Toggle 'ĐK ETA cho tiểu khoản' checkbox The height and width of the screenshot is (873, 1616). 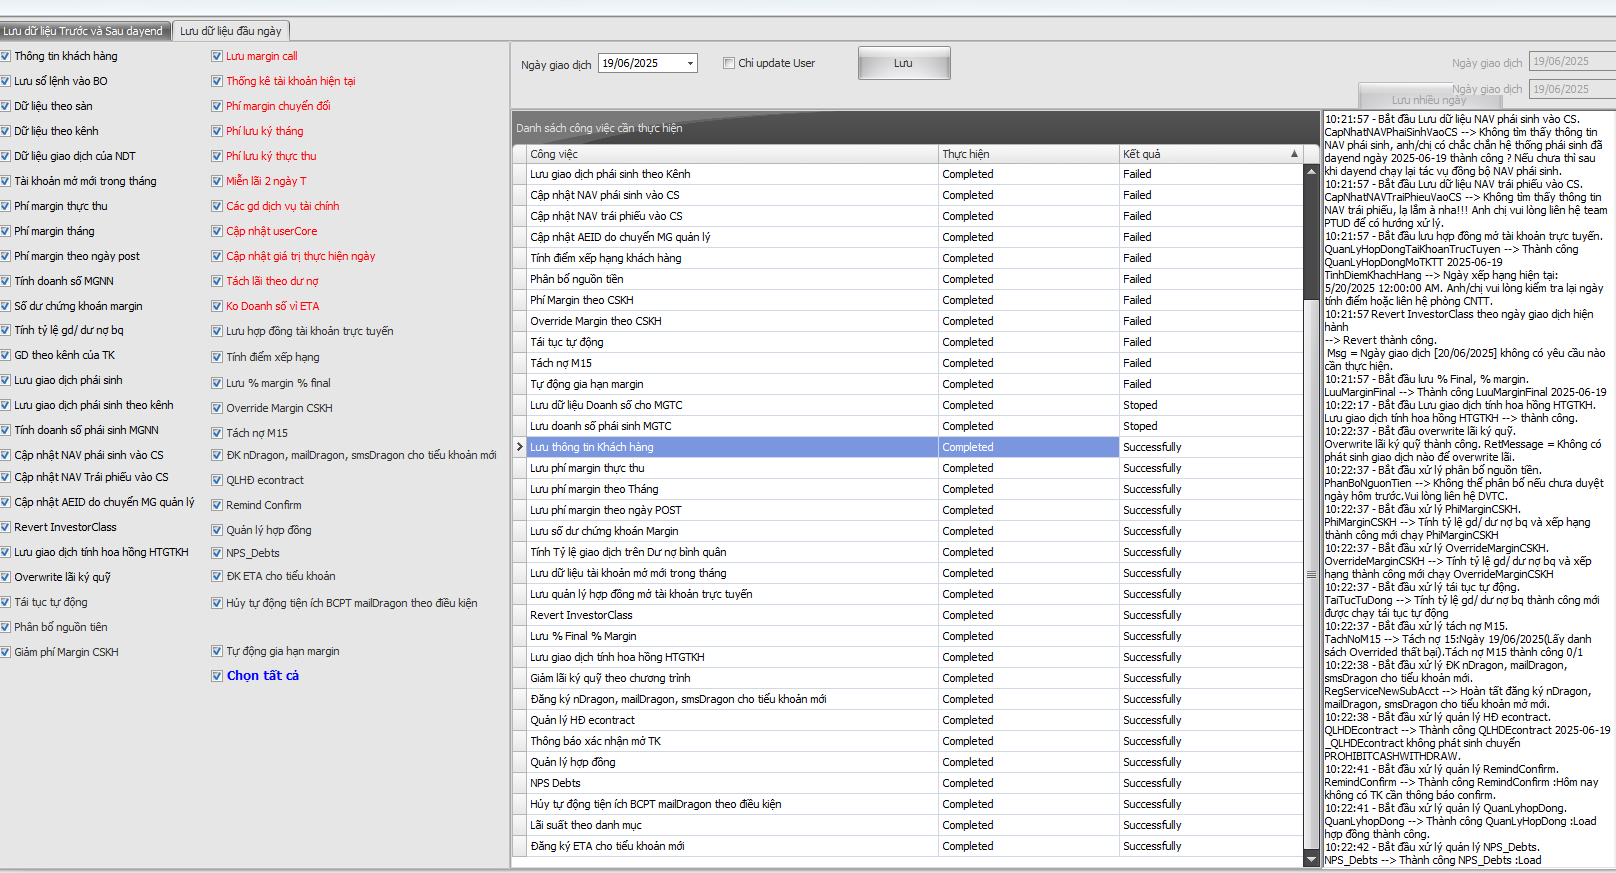(x=217, y=576)
